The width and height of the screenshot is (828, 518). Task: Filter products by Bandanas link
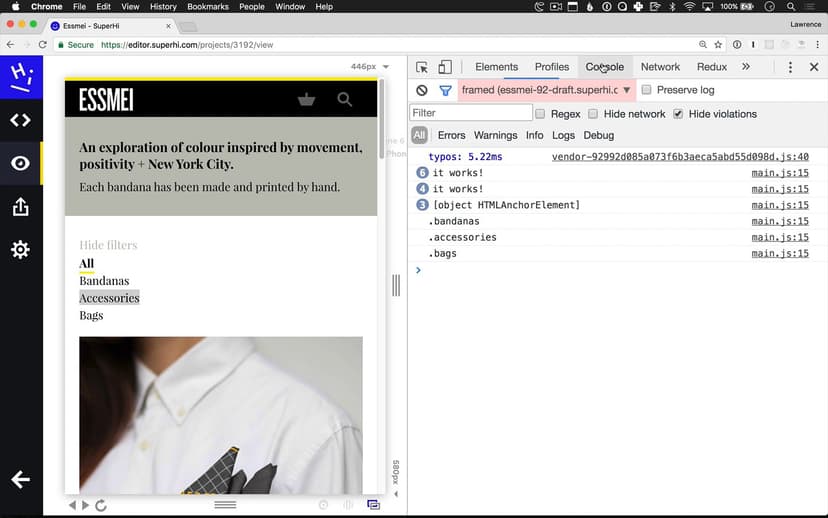(104, 281)
